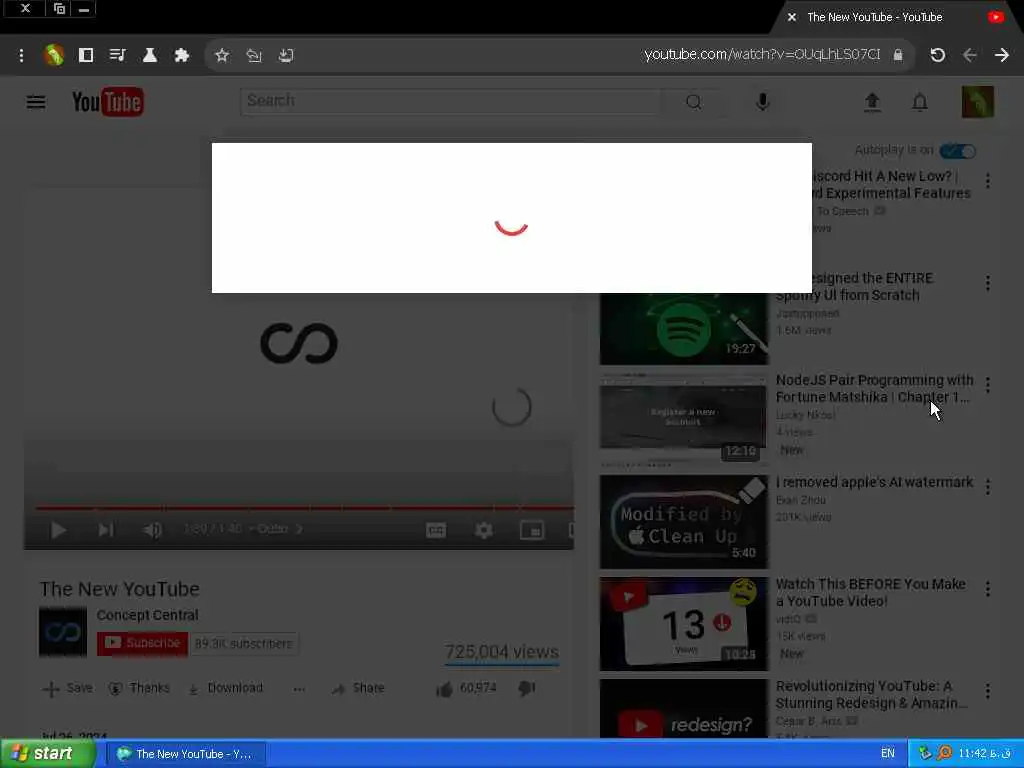Click the install page icon in address bar
Screen dimensions: 1024x768
pyautogui.click(x=286, y=56)
